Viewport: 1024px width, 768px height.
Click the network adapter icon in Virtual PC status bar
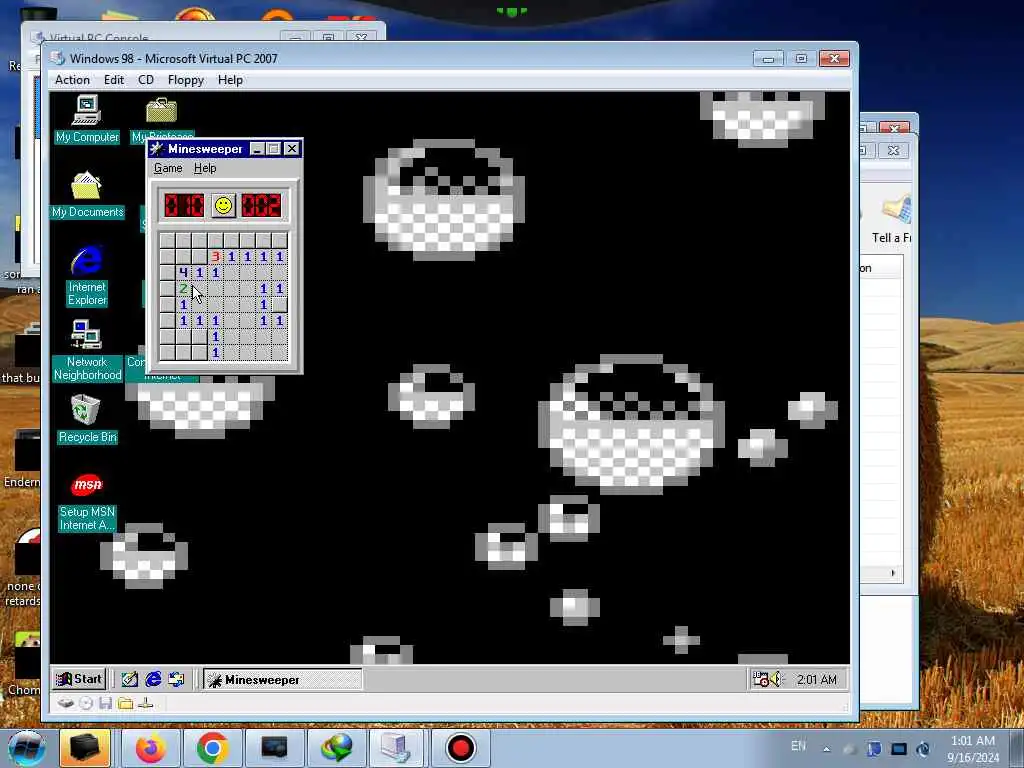coord(146,703)
